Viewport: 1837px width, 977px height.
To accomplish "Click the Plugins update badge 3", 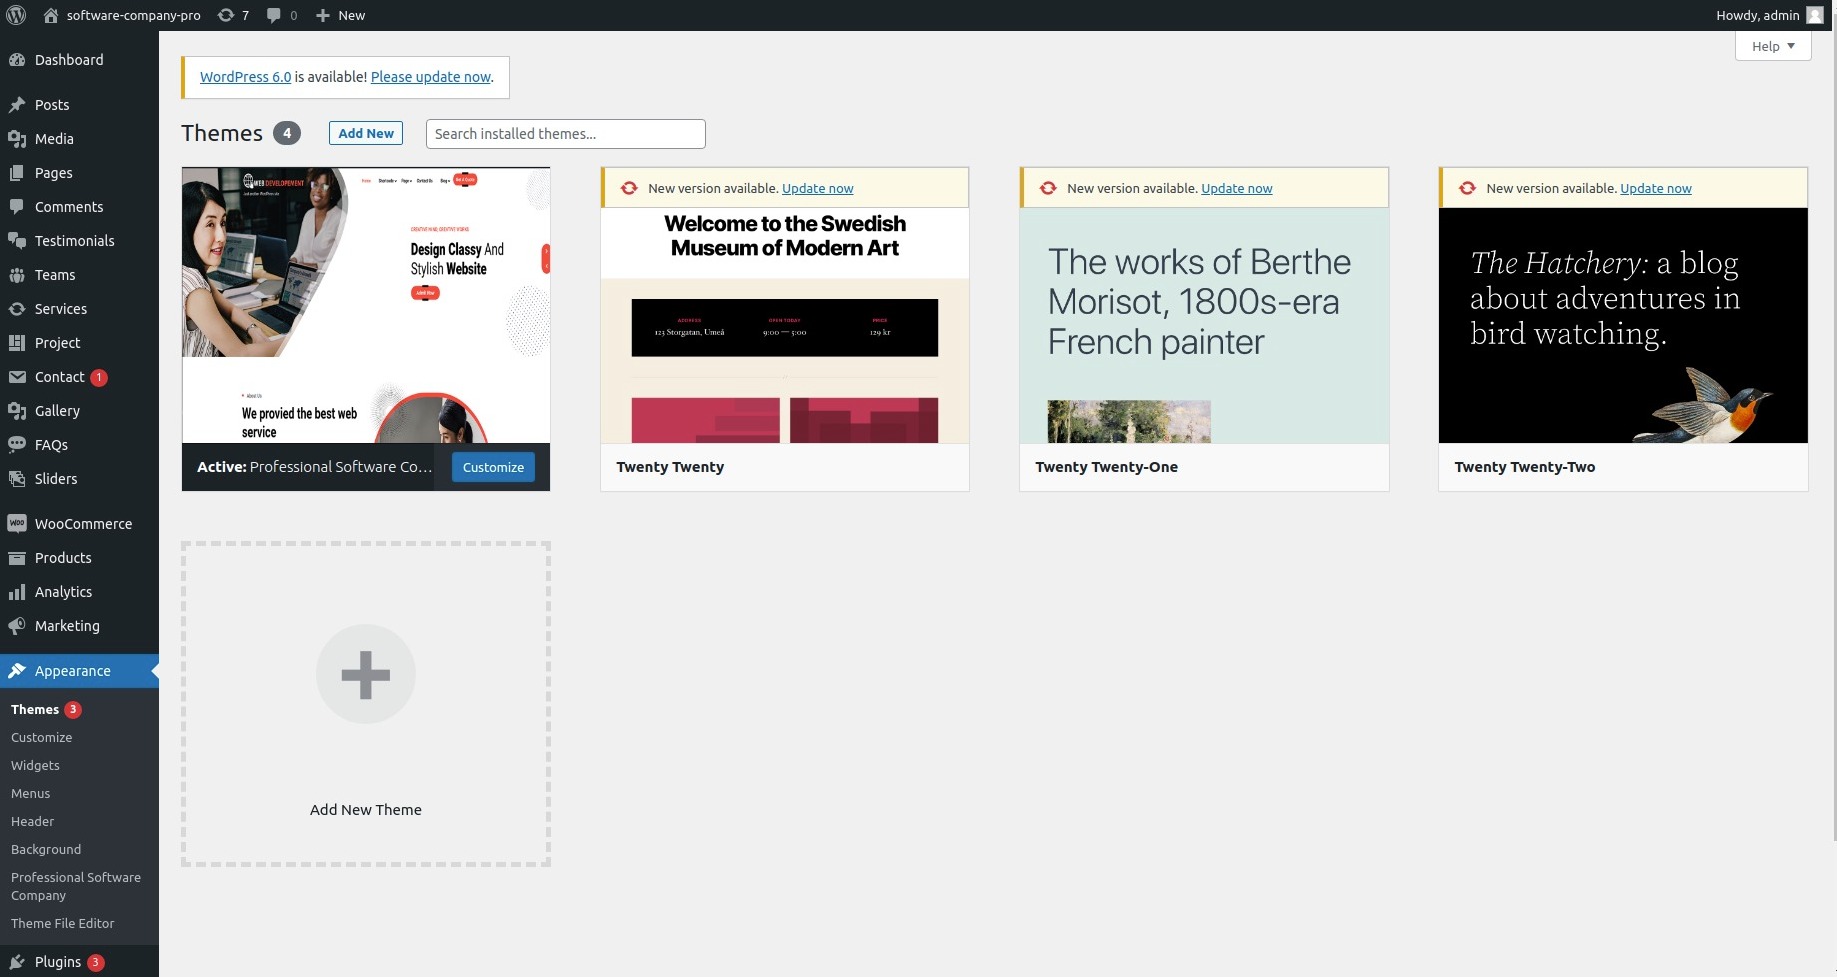I will (95, 963).
